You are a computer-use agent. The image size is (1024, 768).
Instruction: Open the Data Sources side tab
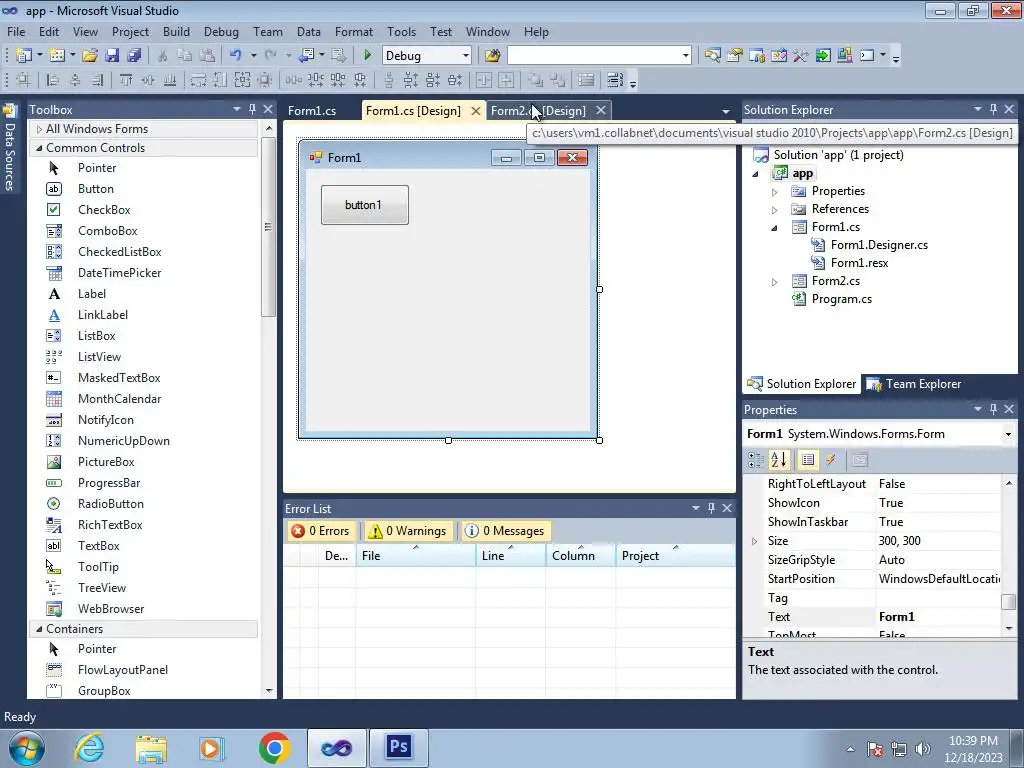9,149
